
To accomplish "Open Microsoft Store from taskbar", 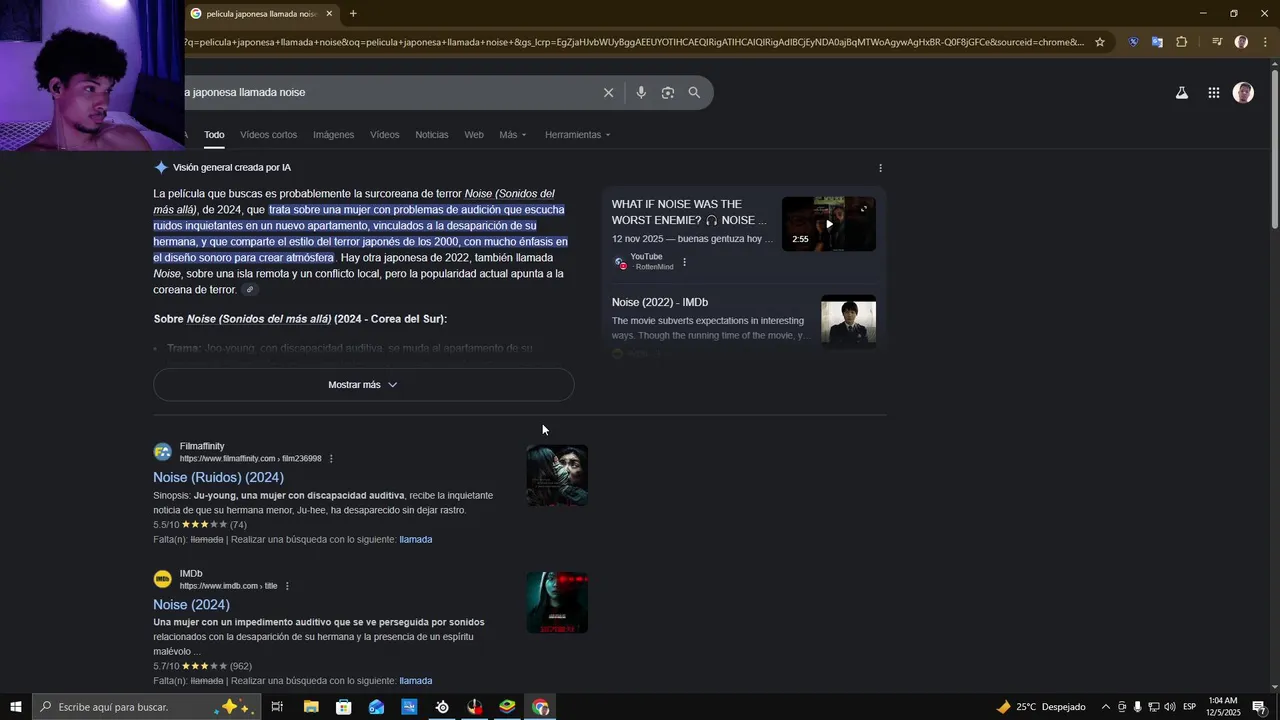I will pos(344,707).
